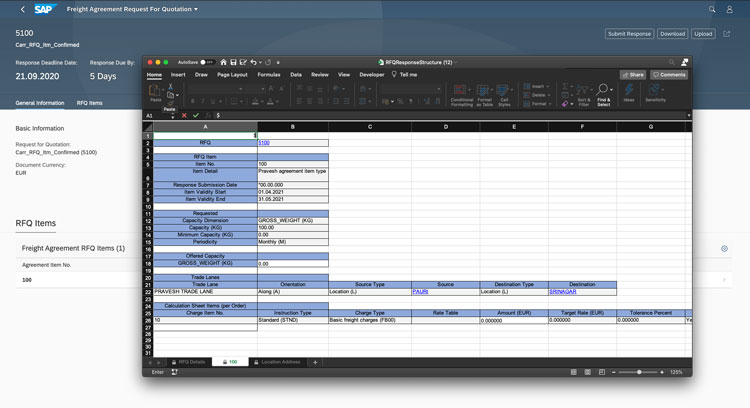This screenshot has height=408, width=750.
Task: Click the SAP back arrow icon
Action: (23, 9)
